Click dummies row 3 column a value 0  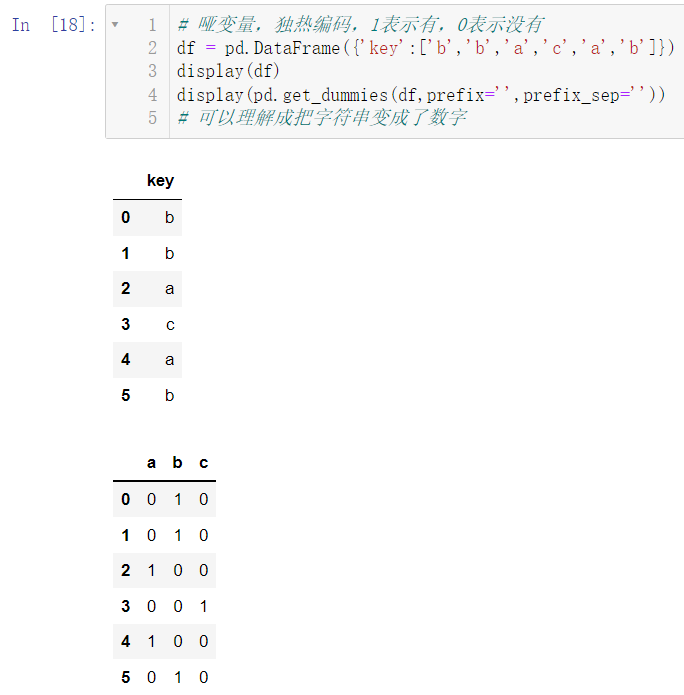click(152, 606)
